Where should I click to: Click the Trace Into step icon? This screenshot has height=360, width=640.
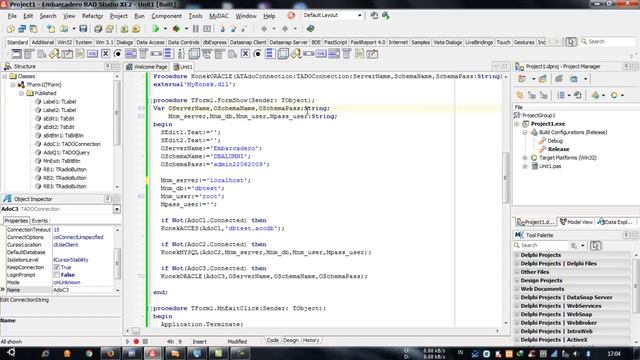pyautogui.click(x=223, y=29)
